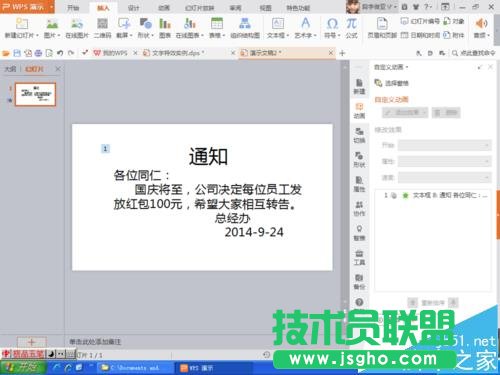Open the Backup (备份) sidebar panel
Screen dimensions: 500x375
(x=359, y=282)
